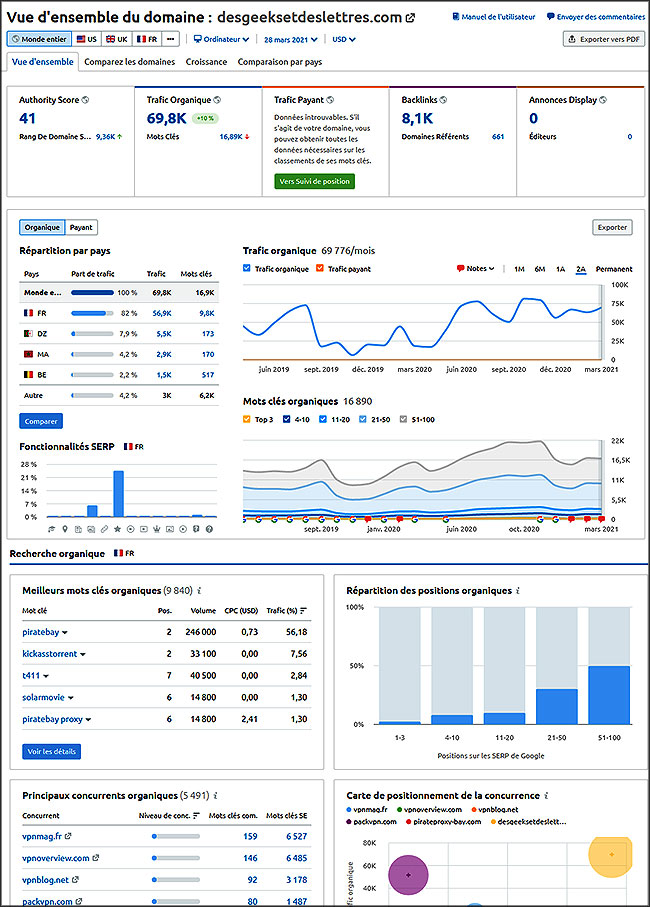Click FR traffic value 56,9K
The height and width of the screenshot is (907, 650).
tap(162, 313)
